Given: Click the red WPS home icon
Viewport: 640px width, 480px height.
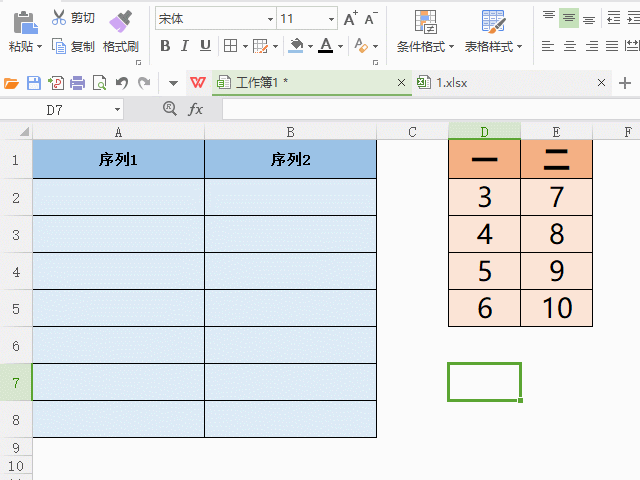Looking at the screenshot, I should (198, 83).
